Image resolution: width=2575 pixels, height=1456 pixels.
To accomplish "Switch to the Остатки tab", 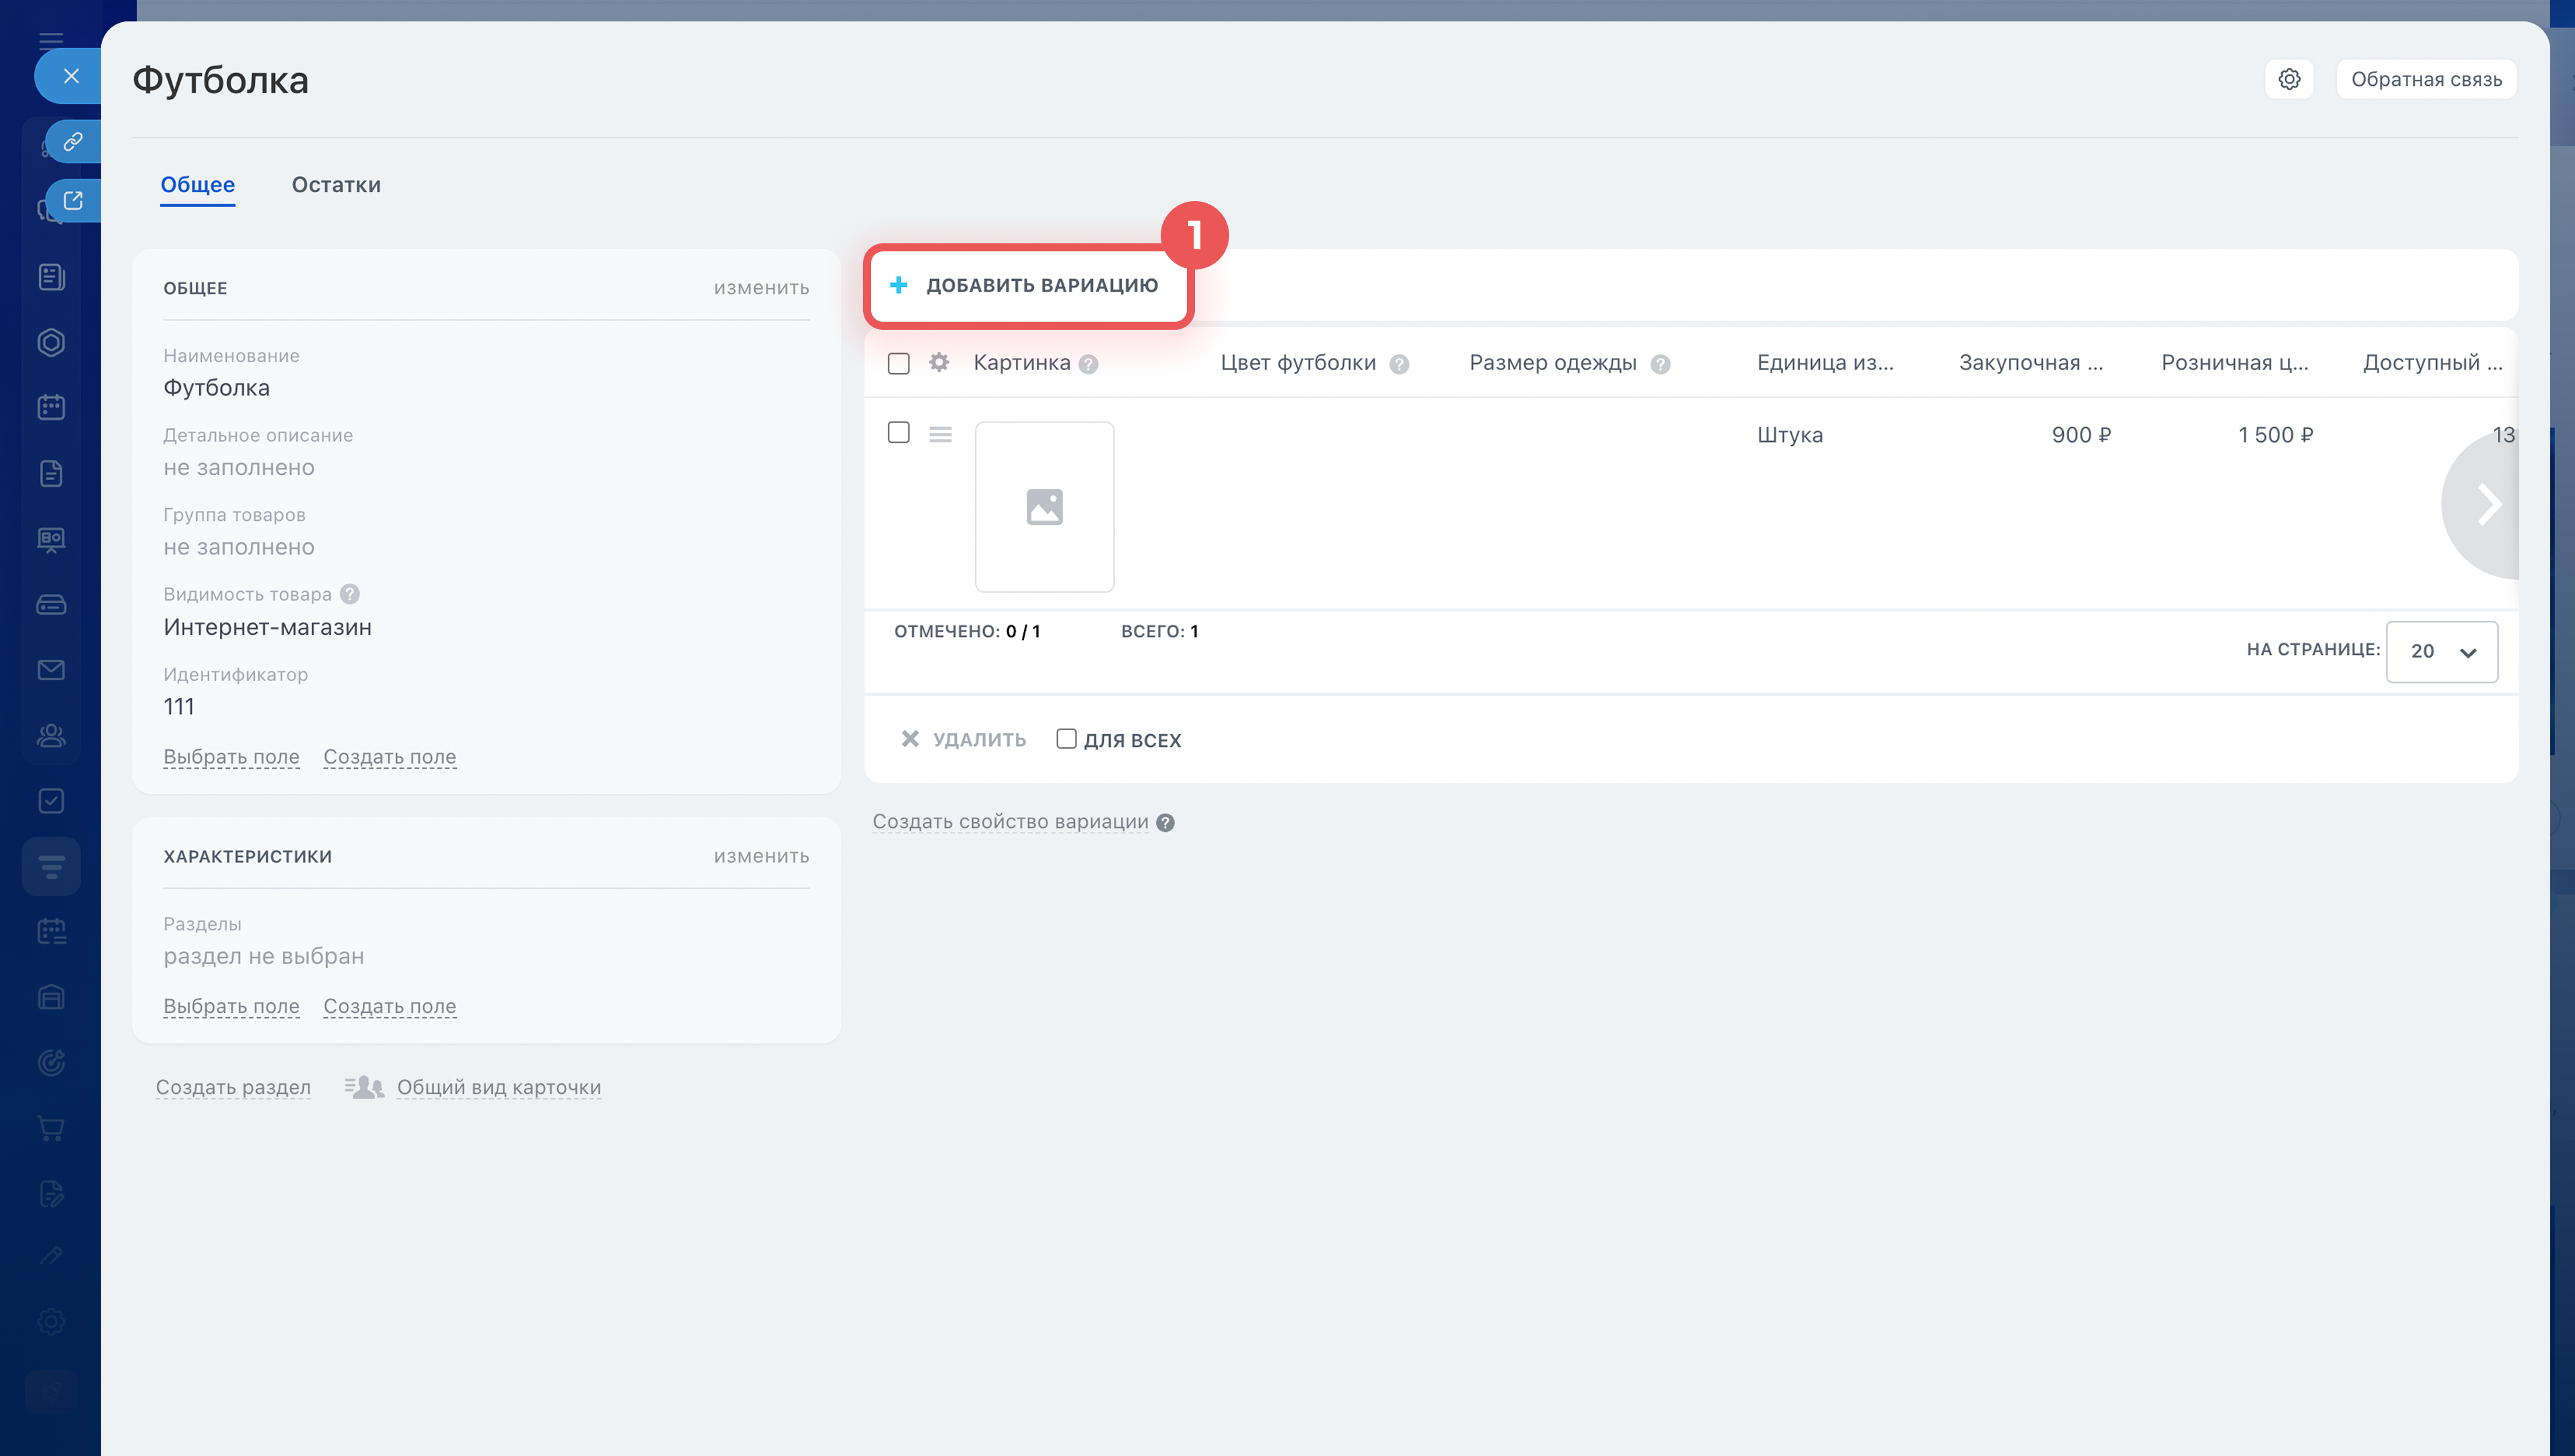I will (336, 185).
